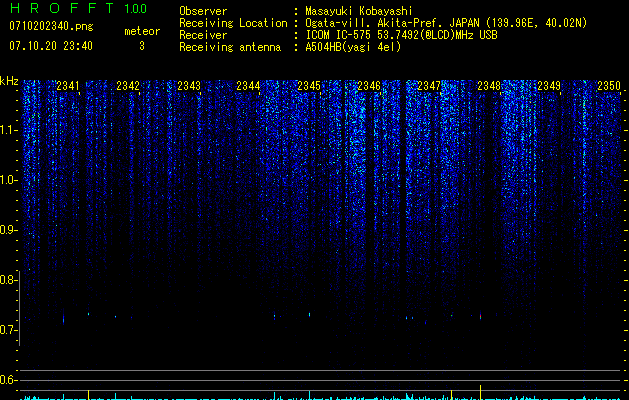Click the ICOM IC-575 receiver details
The image size is (629, 400).
[x=401, y=35]
